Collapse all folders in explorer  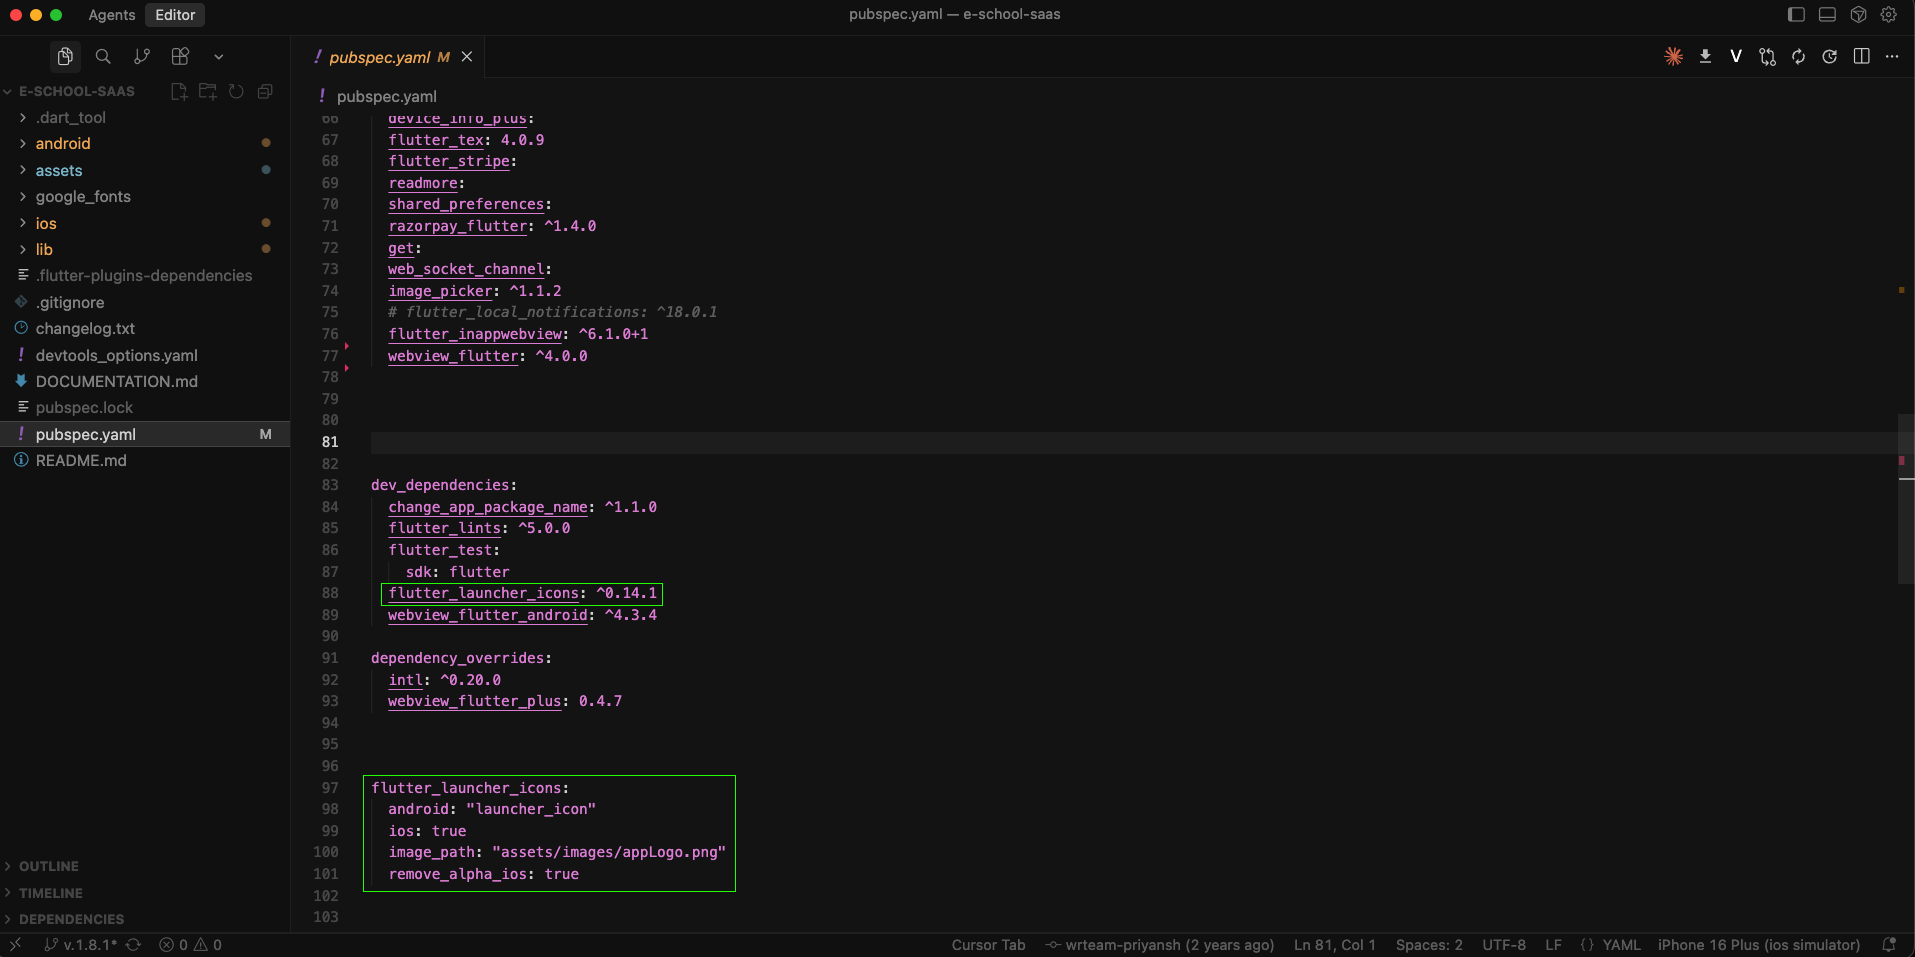point(265,92)
